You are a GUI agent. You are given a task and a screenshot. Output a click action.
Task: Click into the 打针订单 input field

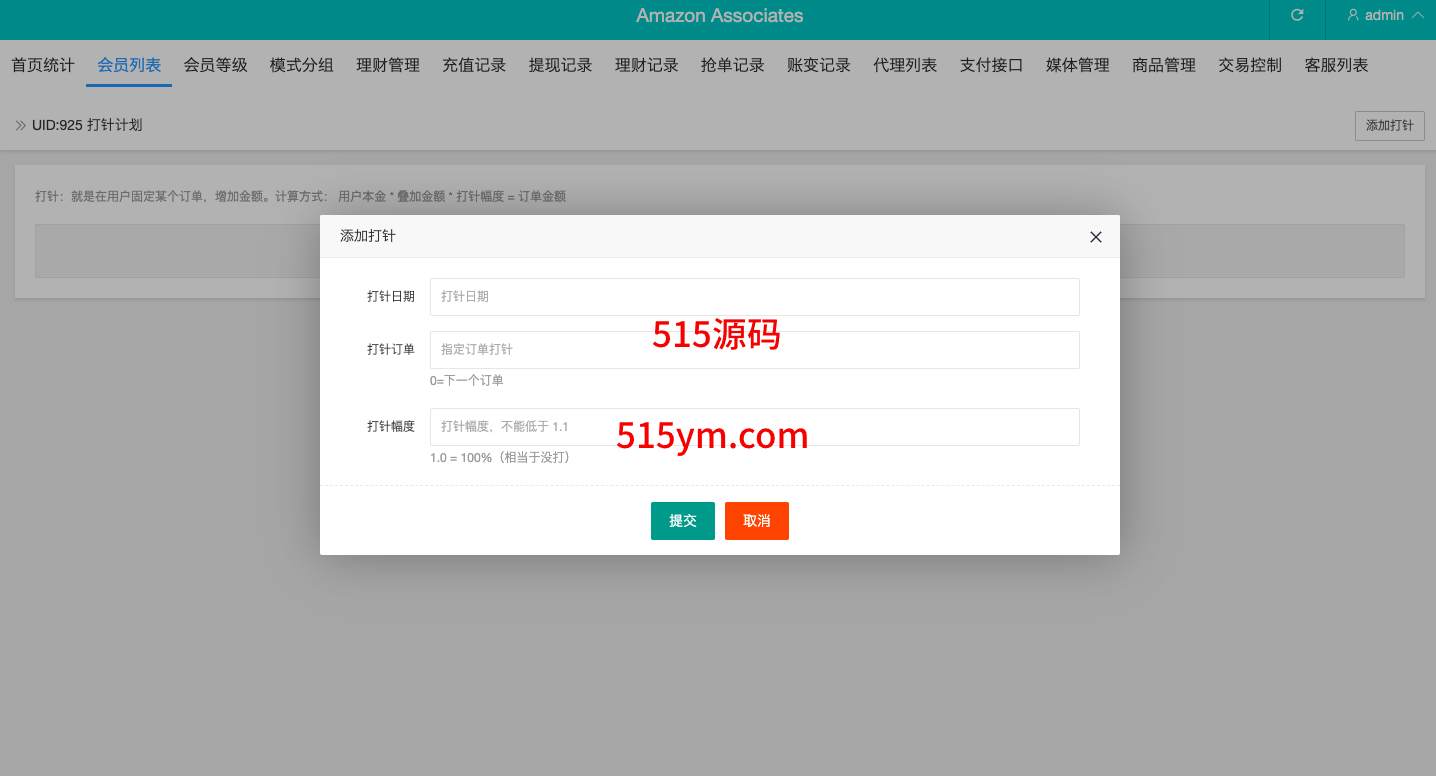(754, 350)
